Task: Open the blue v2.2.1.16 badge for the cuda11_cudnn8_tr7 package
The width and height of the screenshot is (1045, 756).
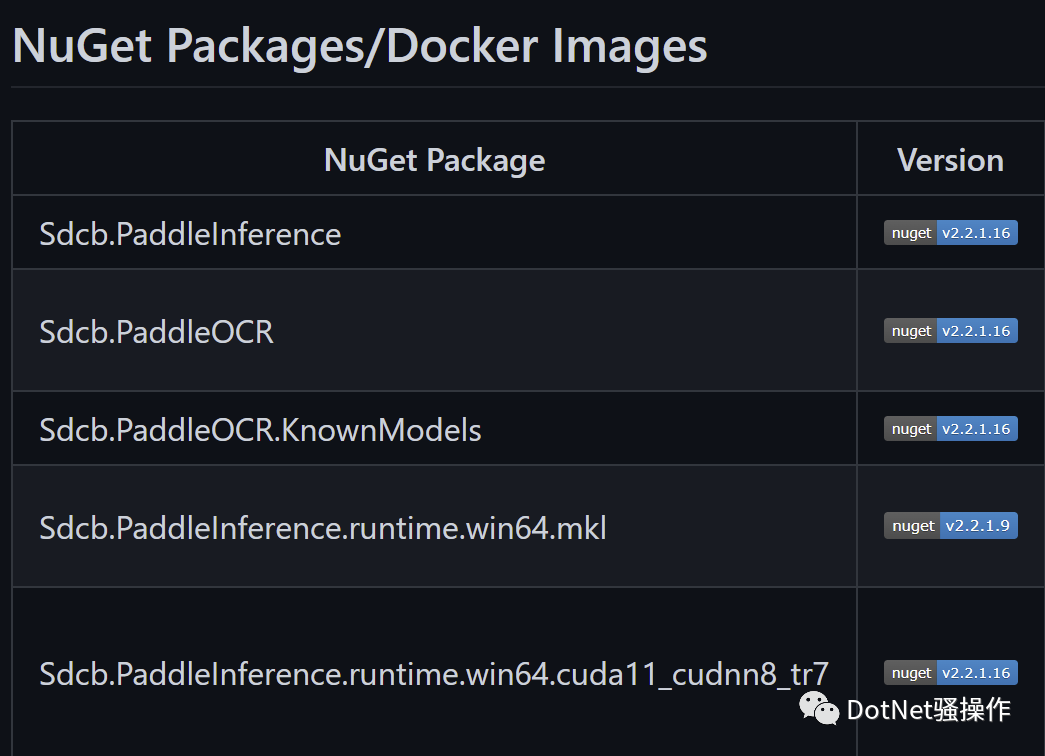Action: 978,673
